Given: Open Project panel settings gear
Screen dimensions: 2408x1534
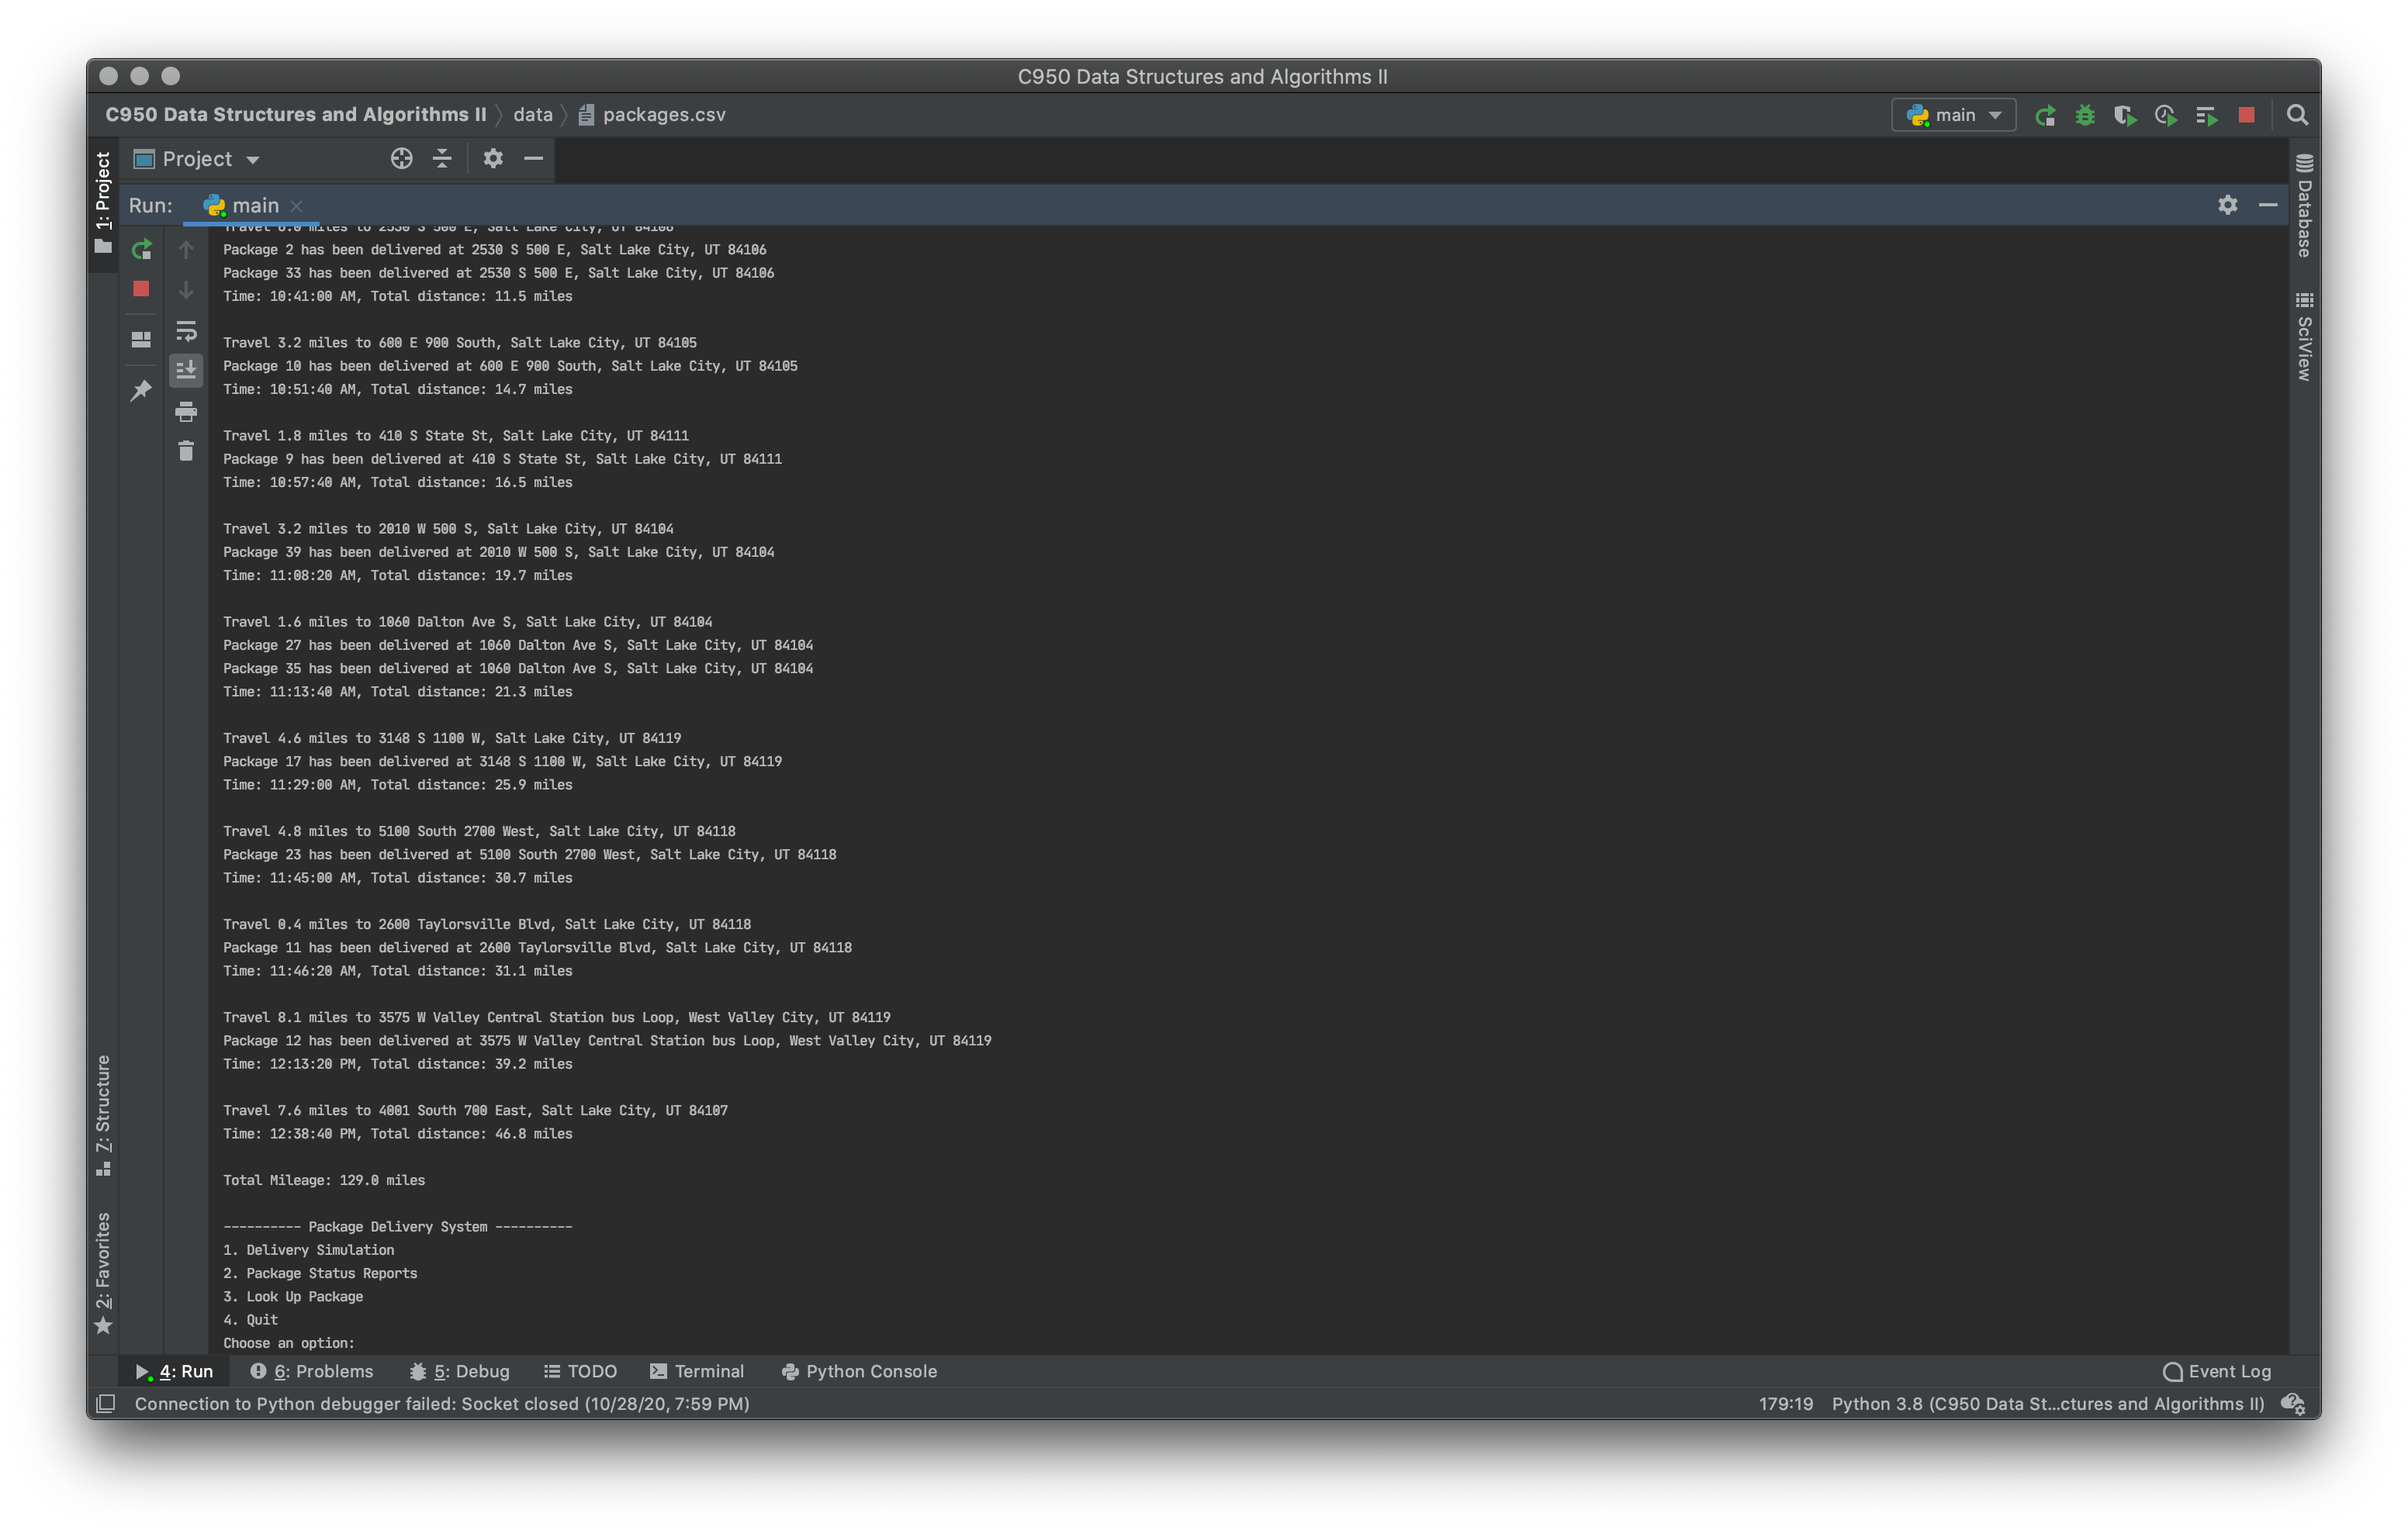Looking at the screenshot, I should coord(493,159).
